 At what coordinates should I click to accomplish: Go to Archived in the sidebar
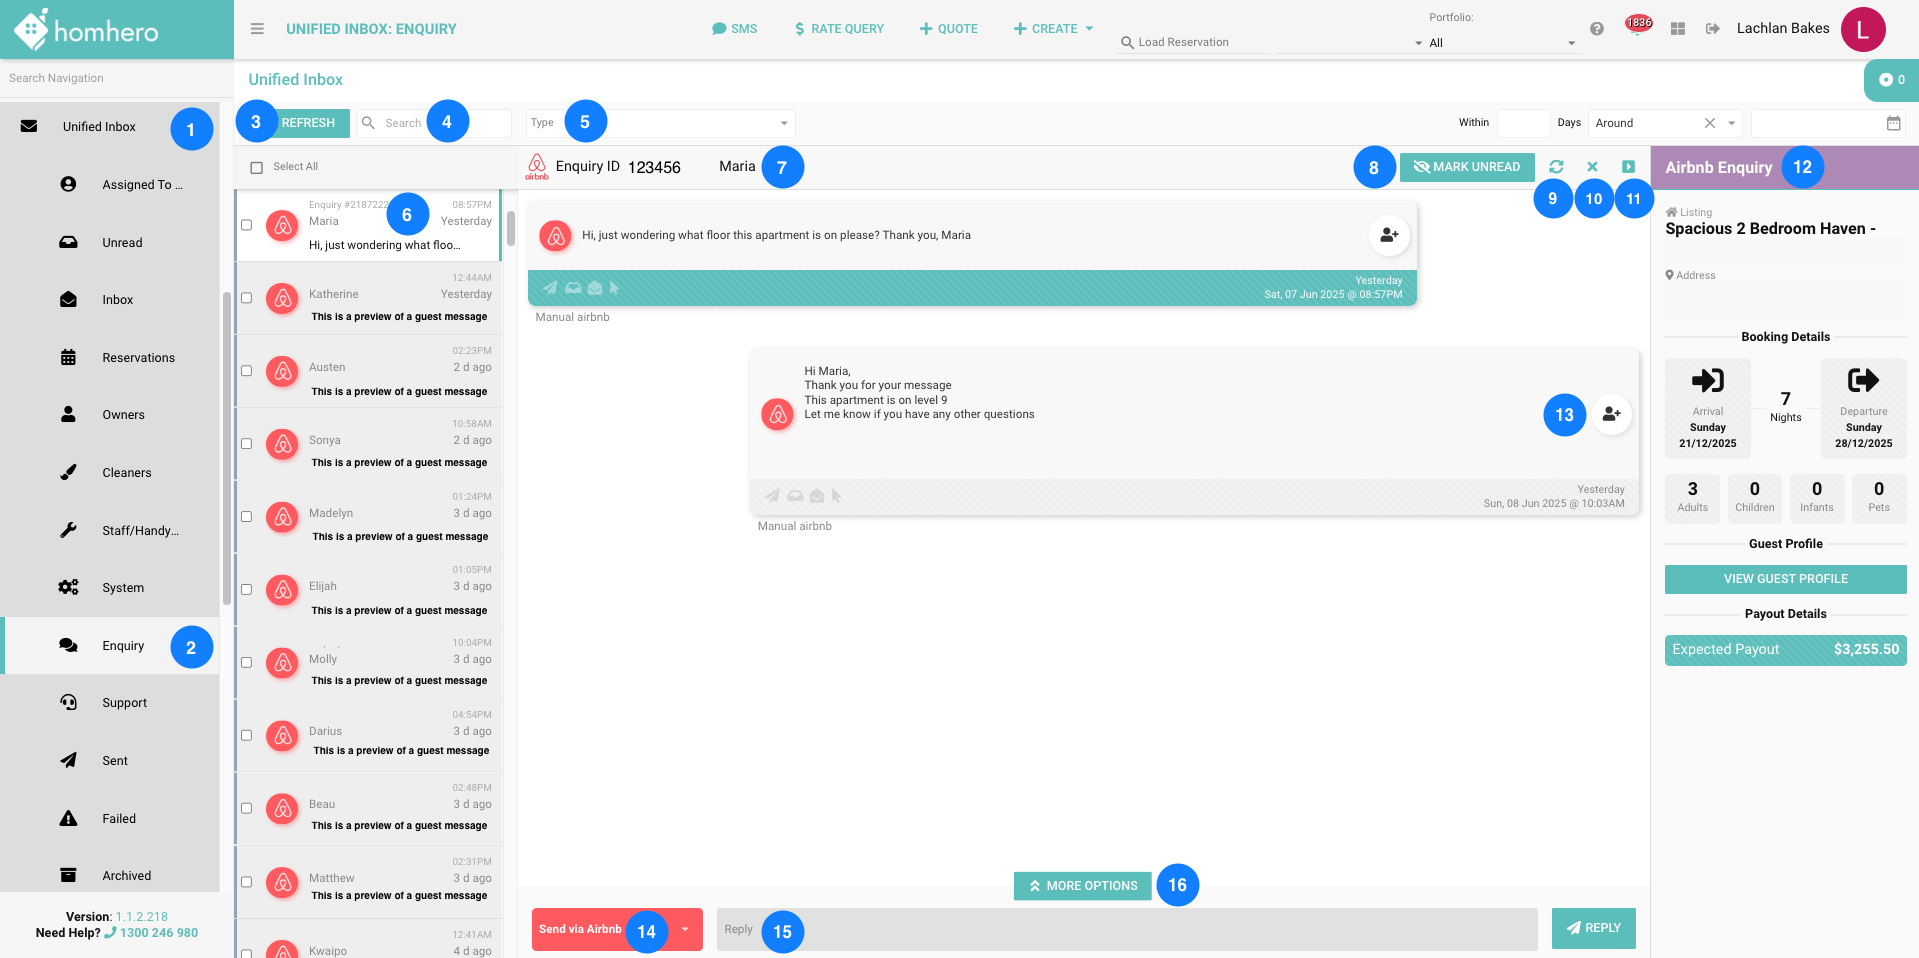[126, 876]
